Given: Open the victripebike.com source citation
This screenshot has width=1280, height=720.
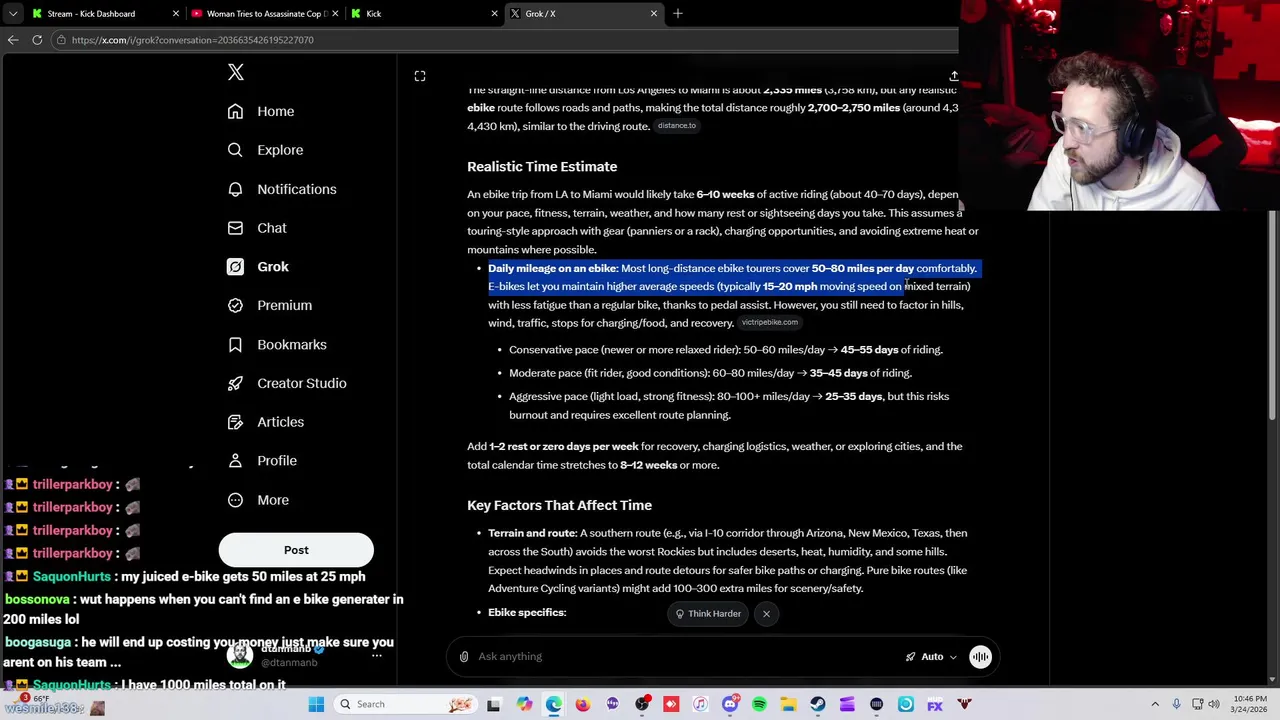Looking at the screenshot, I should coord(770,322).
